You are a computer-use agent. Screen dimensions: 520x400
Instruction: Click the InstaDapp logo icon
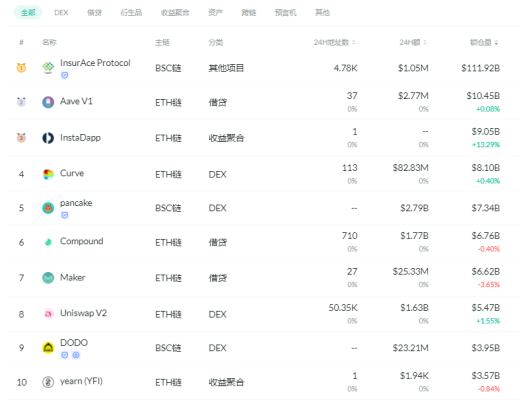(48, 138)
